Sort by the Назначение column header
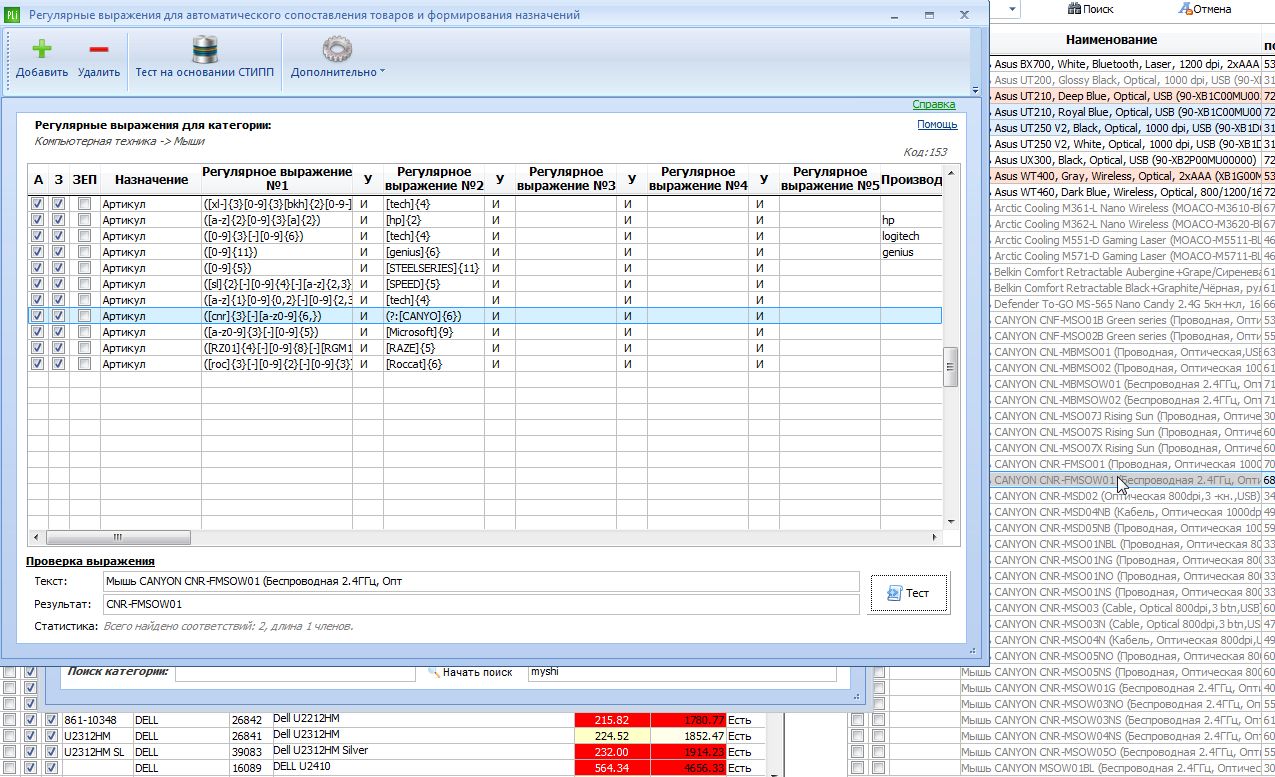1275x777 pixels. tap(151, 179)
